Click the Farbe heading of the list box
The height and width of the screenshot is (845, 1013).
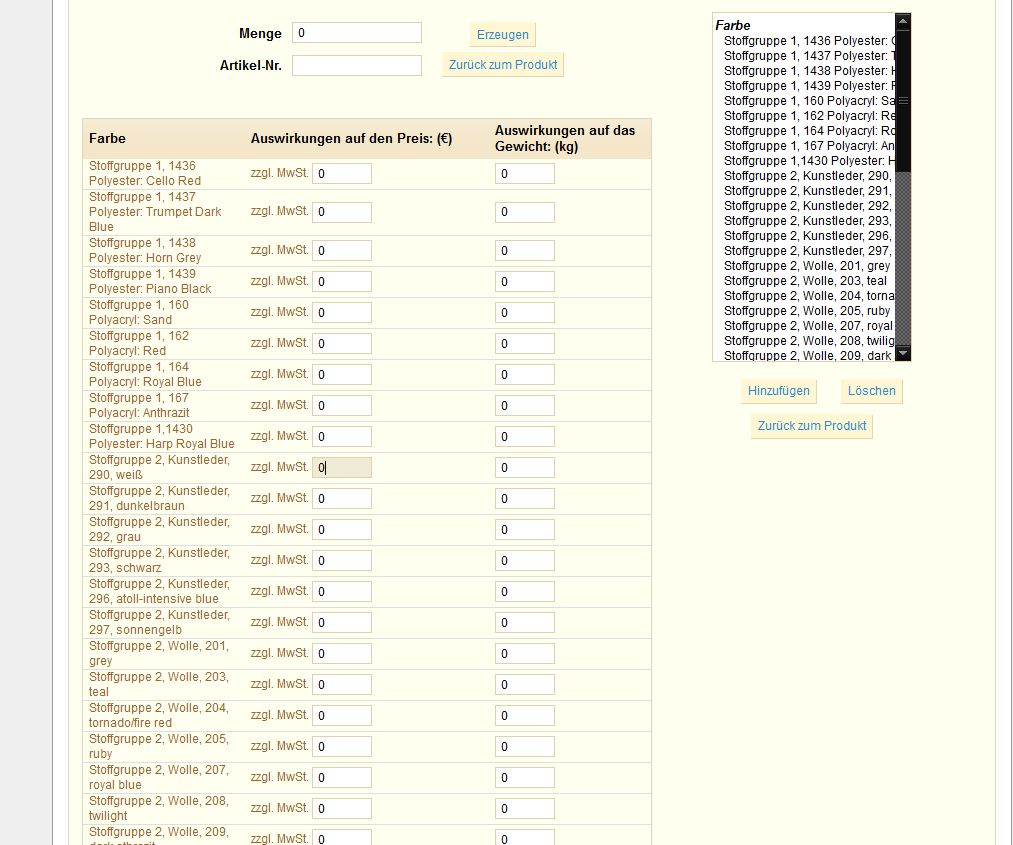pyautogui.click(x=733, y=25)
